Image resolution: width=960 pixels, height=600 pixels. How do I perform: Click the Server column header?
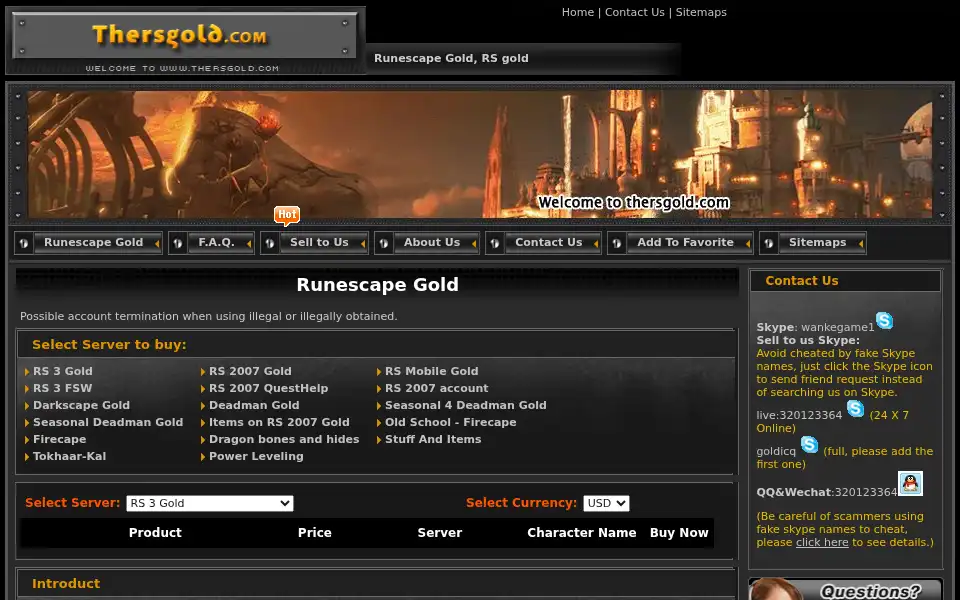440,533
